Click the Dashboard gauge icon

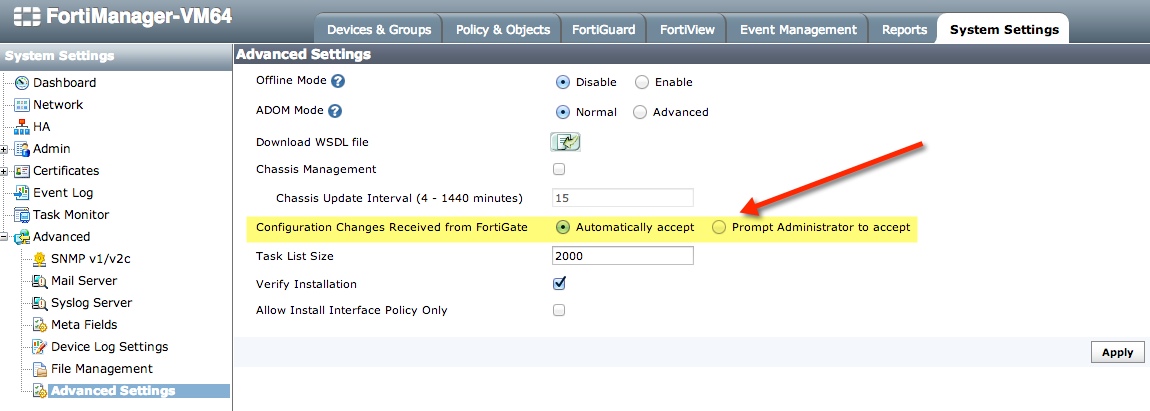tap(22, 83)
